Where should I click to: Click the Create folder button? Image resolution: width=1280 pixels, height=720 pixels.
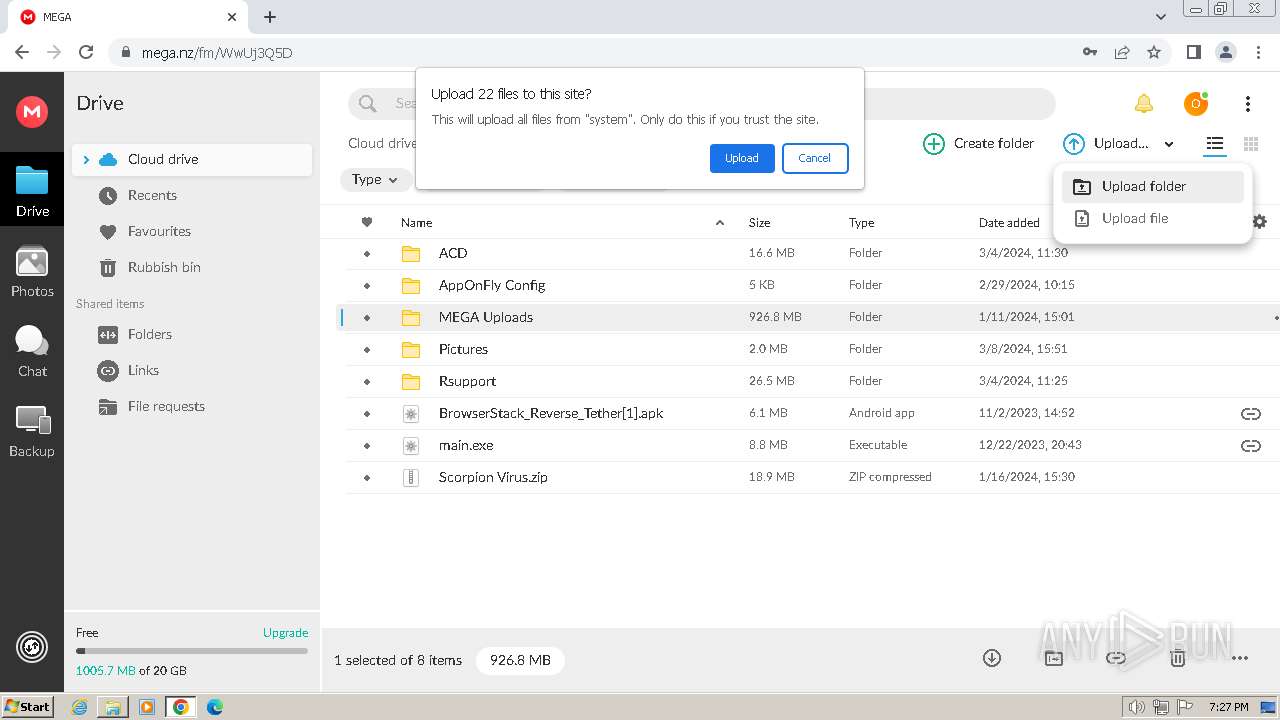click(x=978, y=144)
